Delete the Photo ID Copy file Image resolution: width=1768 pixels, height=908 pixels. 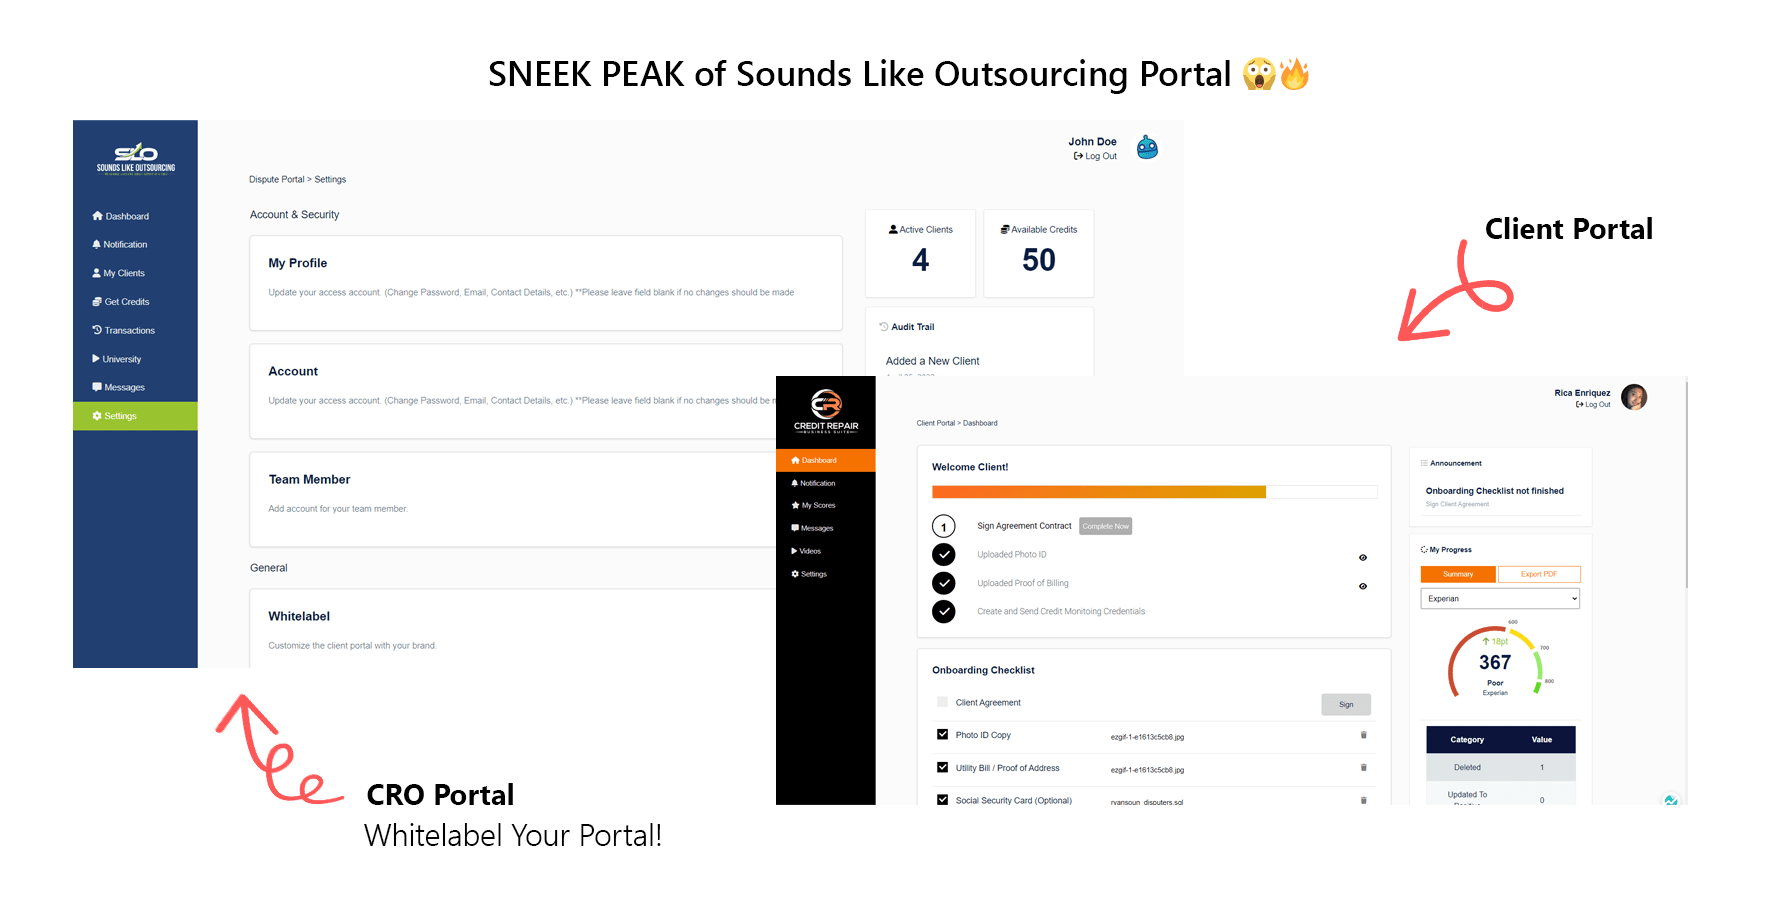[x=1363, y=735]
